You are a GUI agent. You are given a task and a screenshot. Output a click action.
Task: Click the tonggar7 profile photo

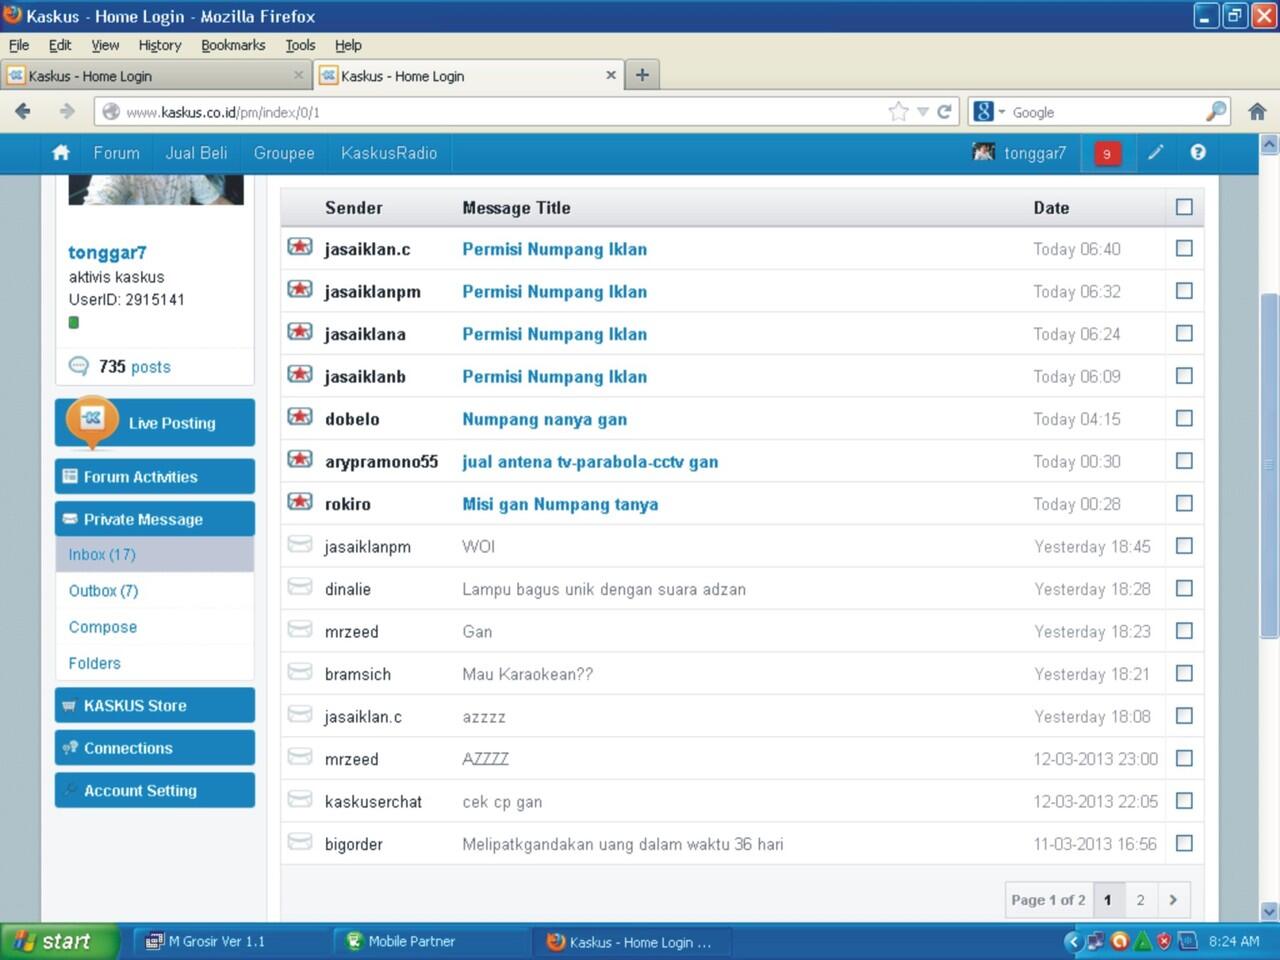156,189
